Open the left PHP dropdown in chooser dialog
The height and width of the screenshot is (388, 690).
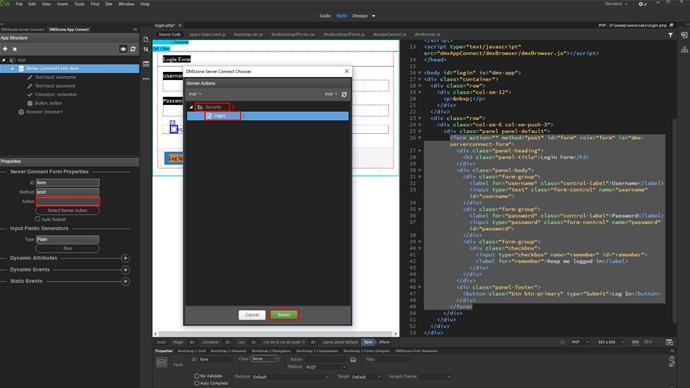coord(195,94)
